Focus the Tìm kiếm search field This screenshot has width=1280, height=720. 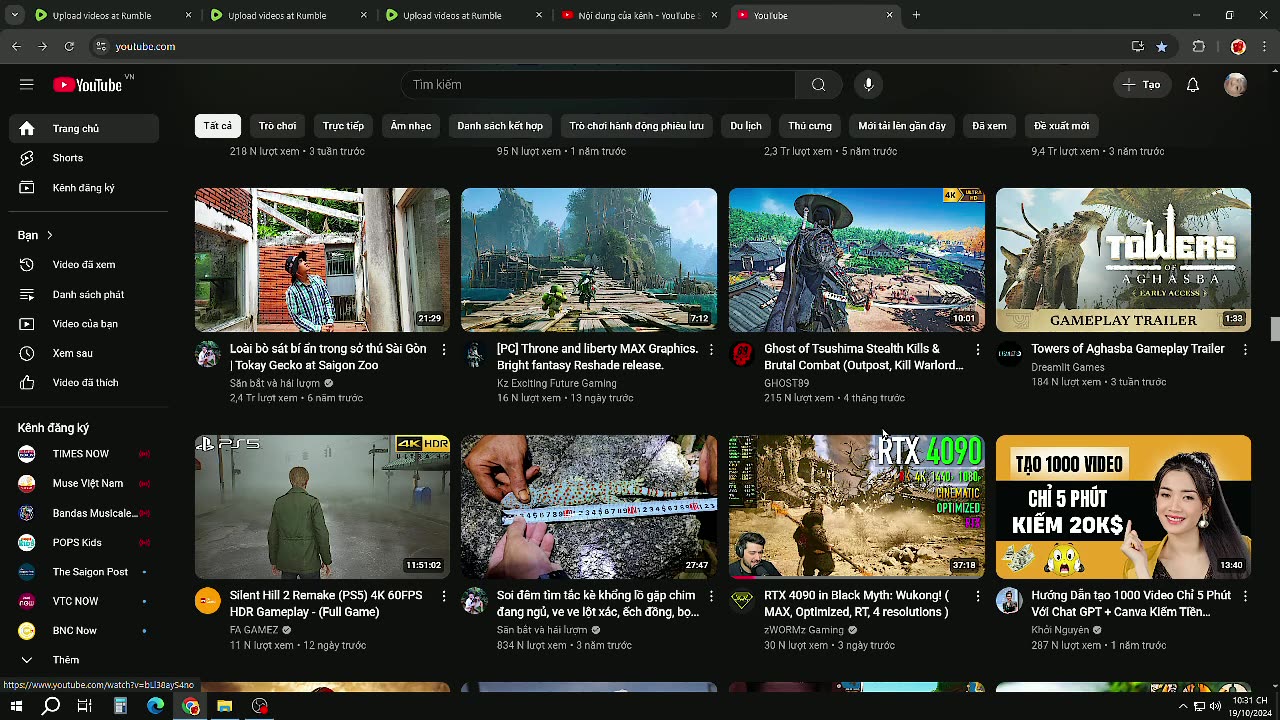pos(598,85)
